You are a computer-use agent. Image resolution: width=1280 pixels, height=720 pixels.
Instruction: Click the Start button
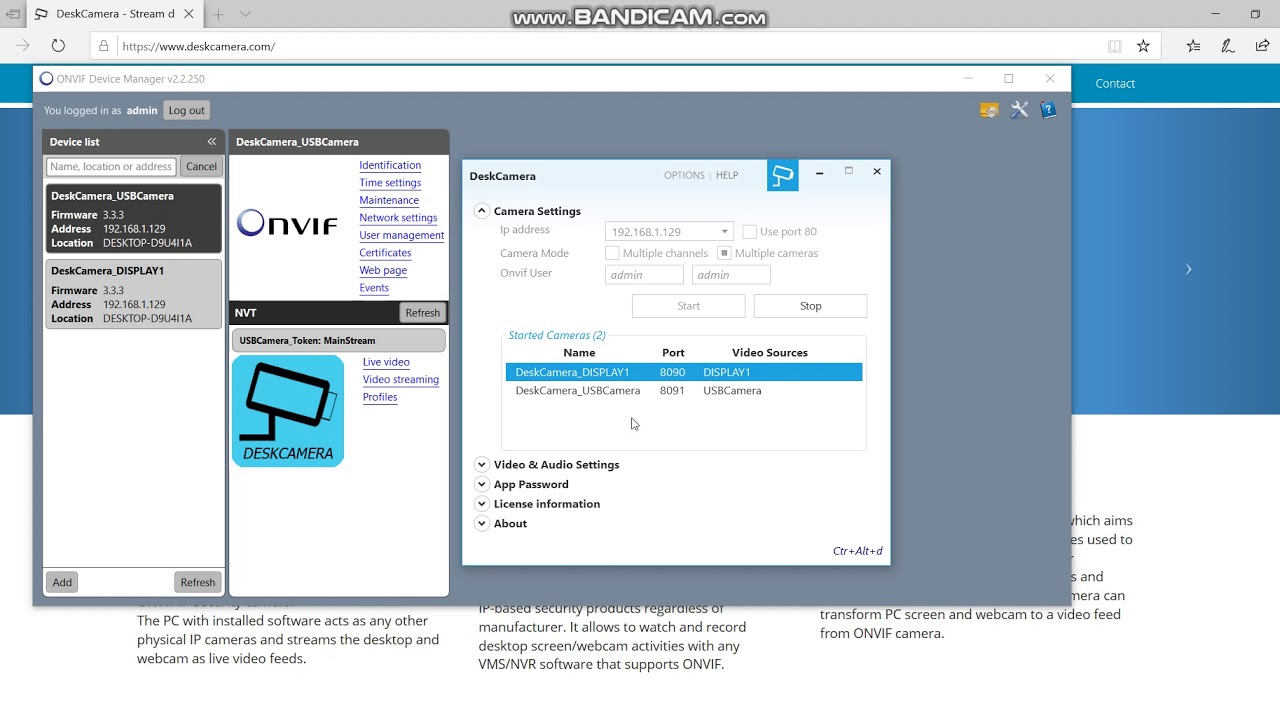(688, 306)
